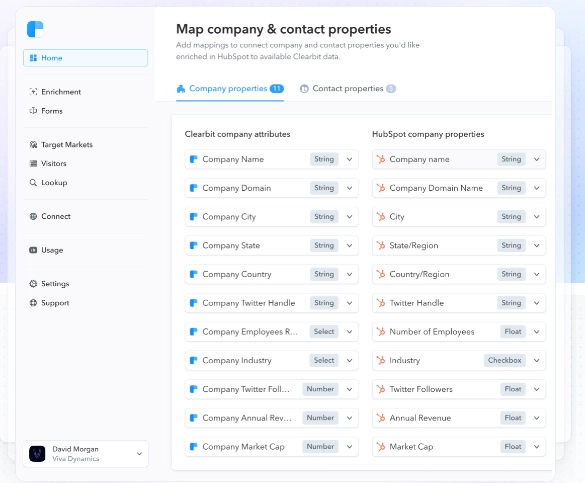Click the Connect sidebar icon
Screen dimensions: 585x483
33,216
